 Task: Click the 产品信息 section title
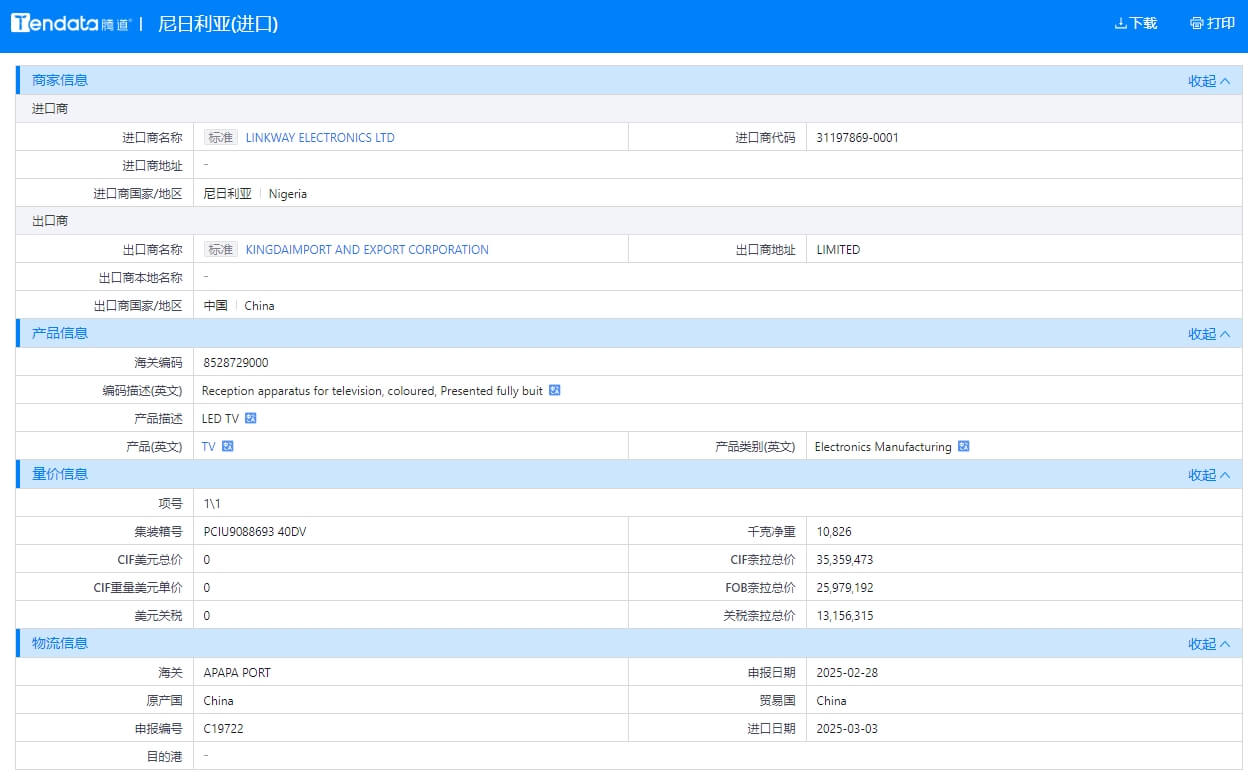(x=60, y=334)
